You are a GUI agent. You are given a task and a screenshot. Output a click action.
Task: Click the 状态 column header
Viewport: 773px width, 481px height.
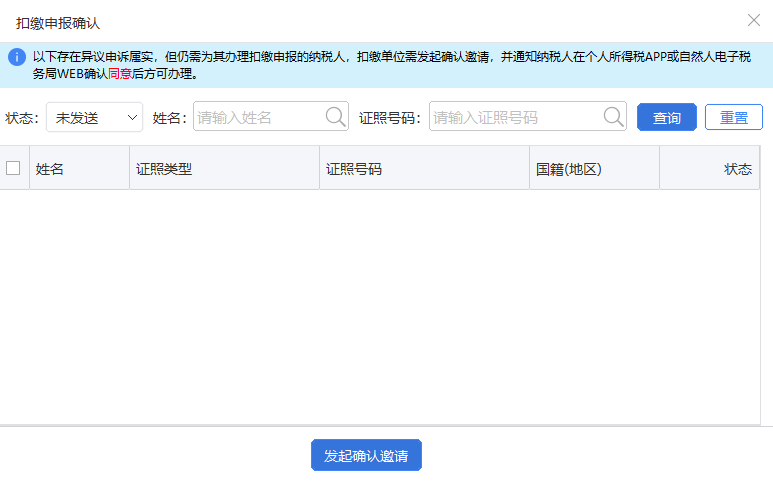709,168
